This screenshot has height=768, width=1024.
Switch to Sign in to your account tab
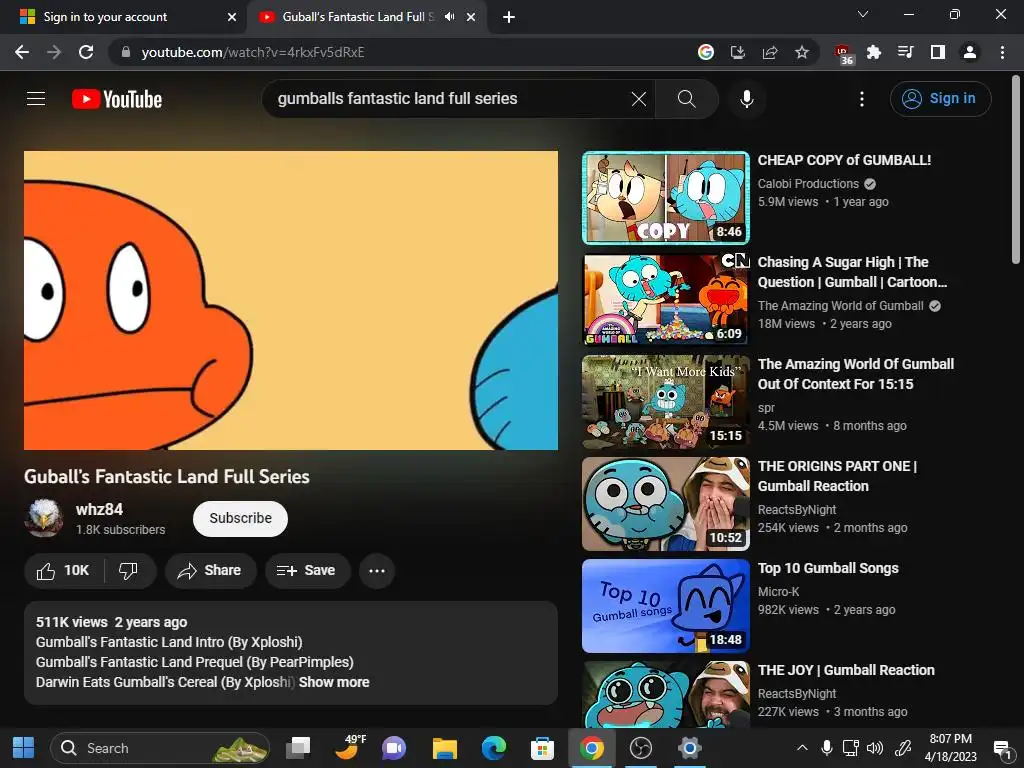124,17
